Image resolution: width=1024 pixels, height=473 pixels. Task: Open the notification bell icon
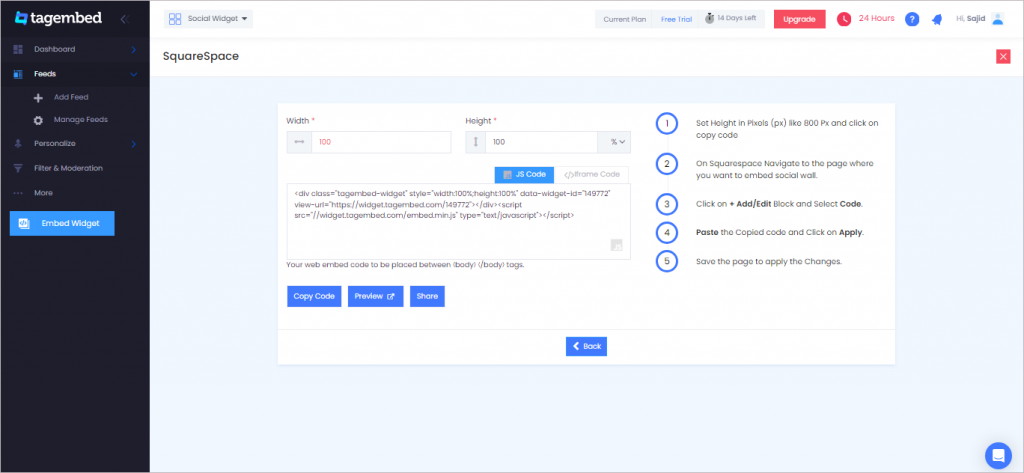coord(937,20)
